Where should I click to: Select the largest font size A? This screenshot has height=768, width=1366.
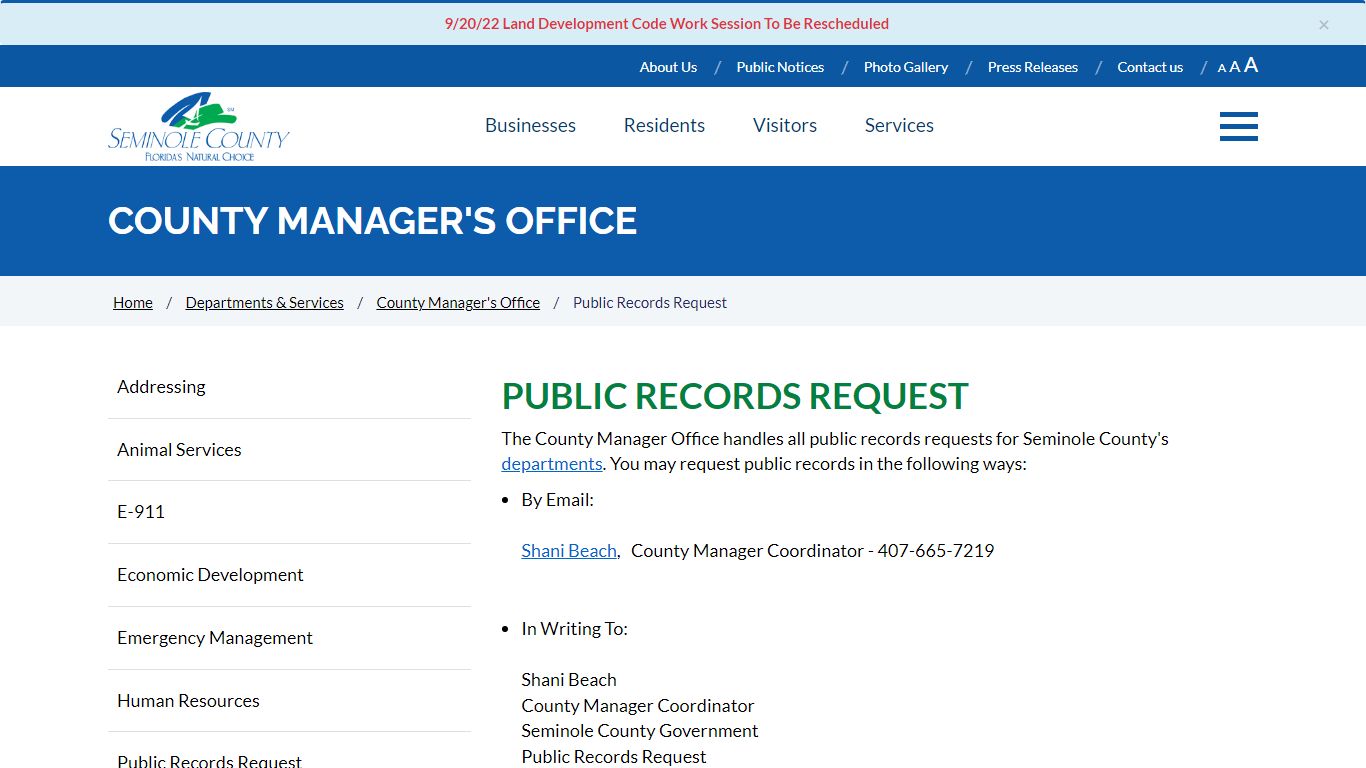pyautogui.click(x=1251, y=65)
